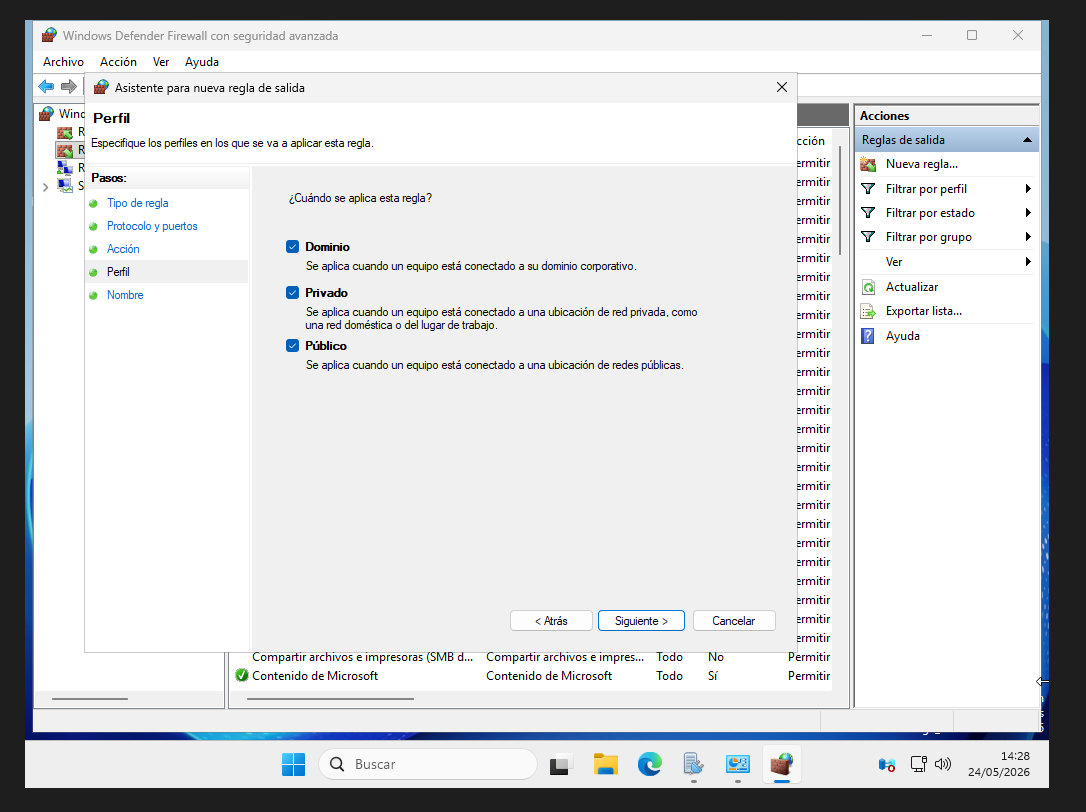Click the clock showing 14:28
Screen dimensions: 1086x812
(x=1015, y=756)
